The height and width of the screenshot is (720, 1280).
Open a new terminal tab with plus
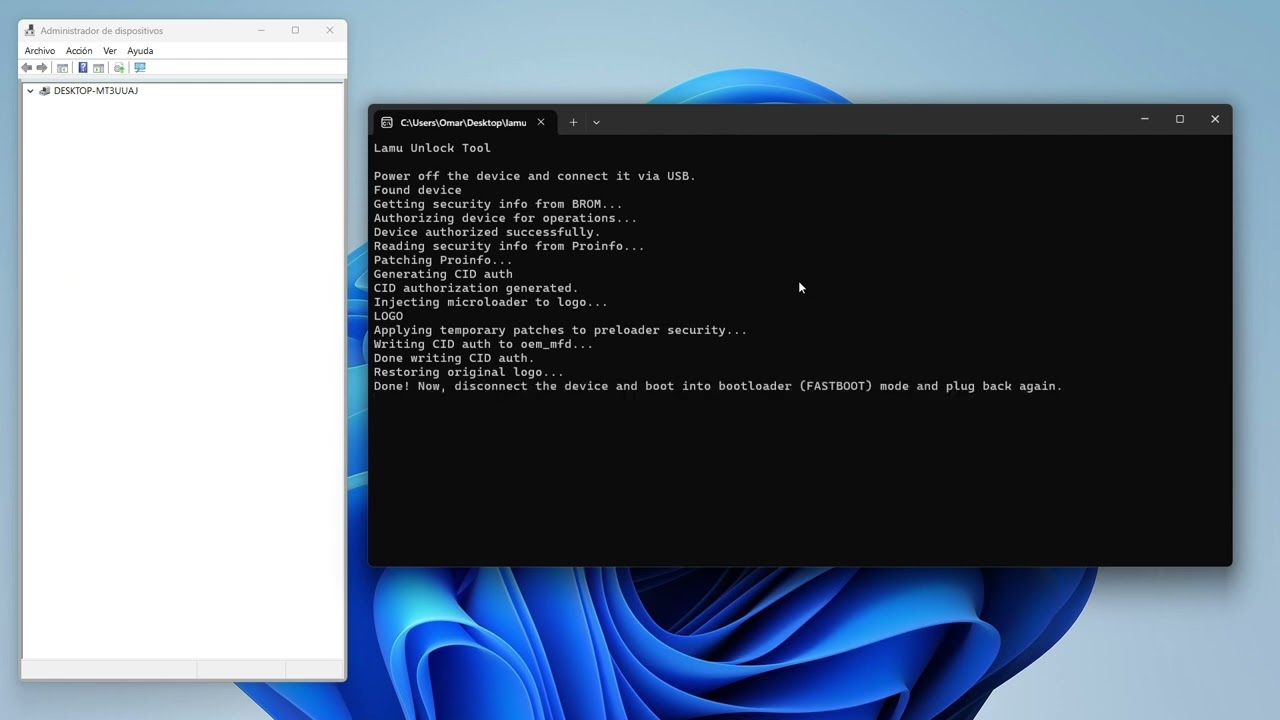coord(573,122)
